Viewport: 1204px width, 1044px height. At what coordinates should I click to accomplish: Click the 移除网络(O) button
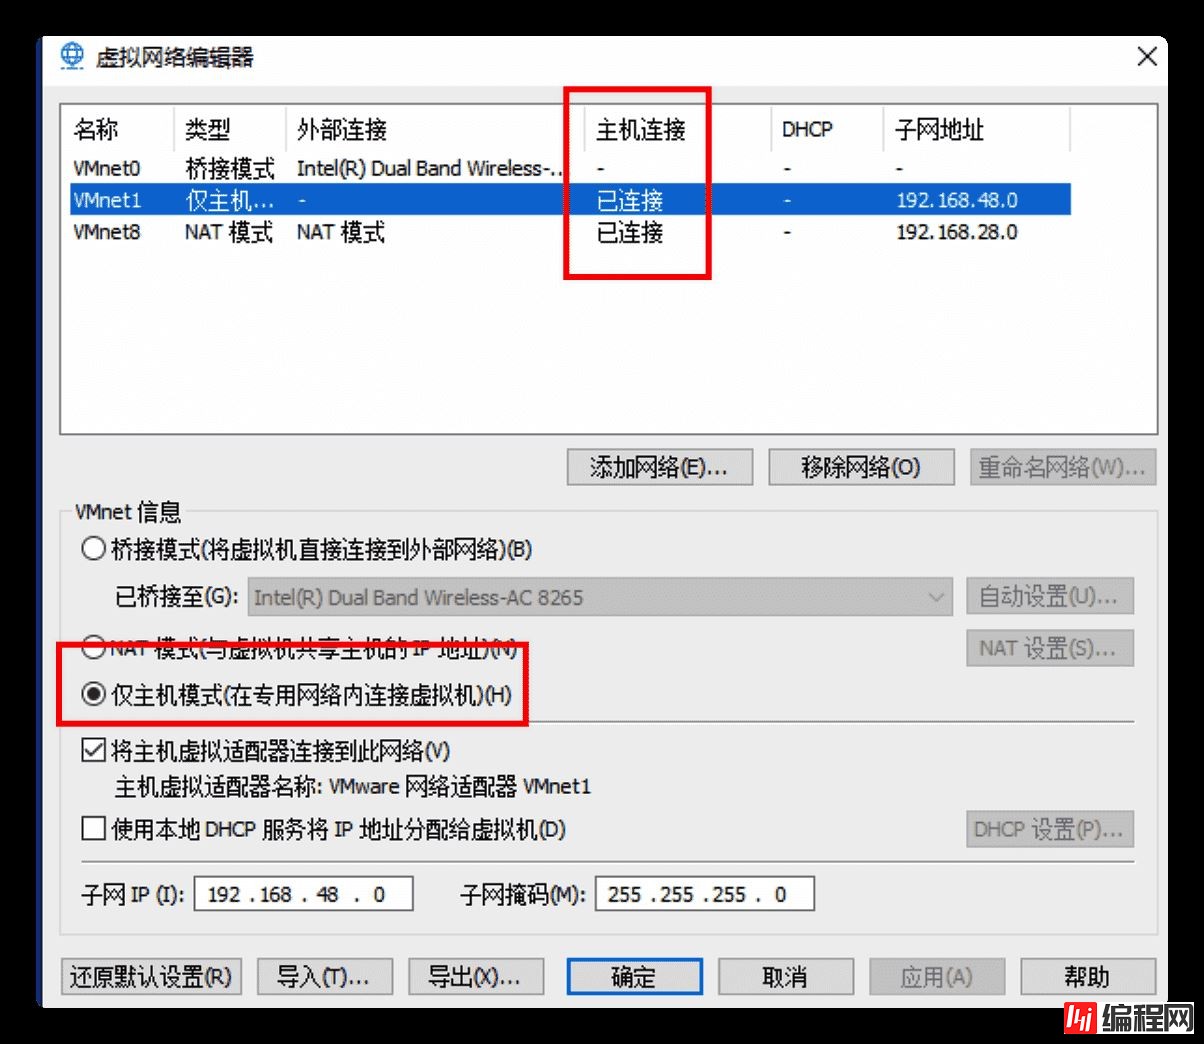(861, 467)
